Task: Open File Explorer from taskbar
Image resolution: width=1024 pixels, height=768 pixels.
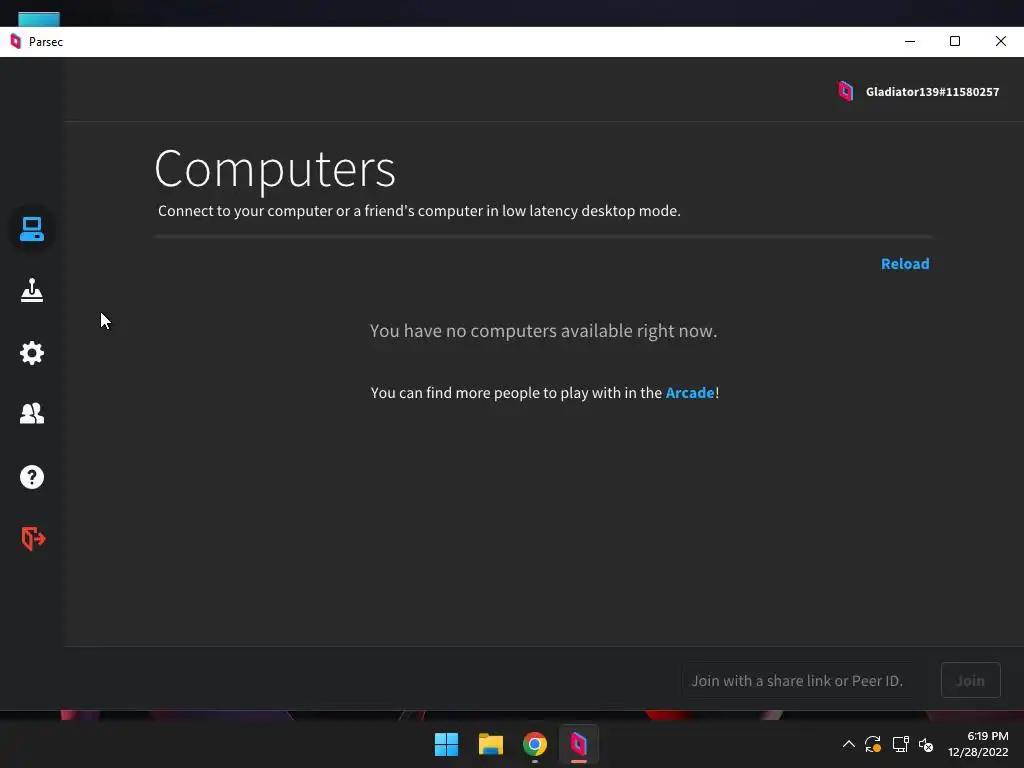Action: tap(490, 744)
